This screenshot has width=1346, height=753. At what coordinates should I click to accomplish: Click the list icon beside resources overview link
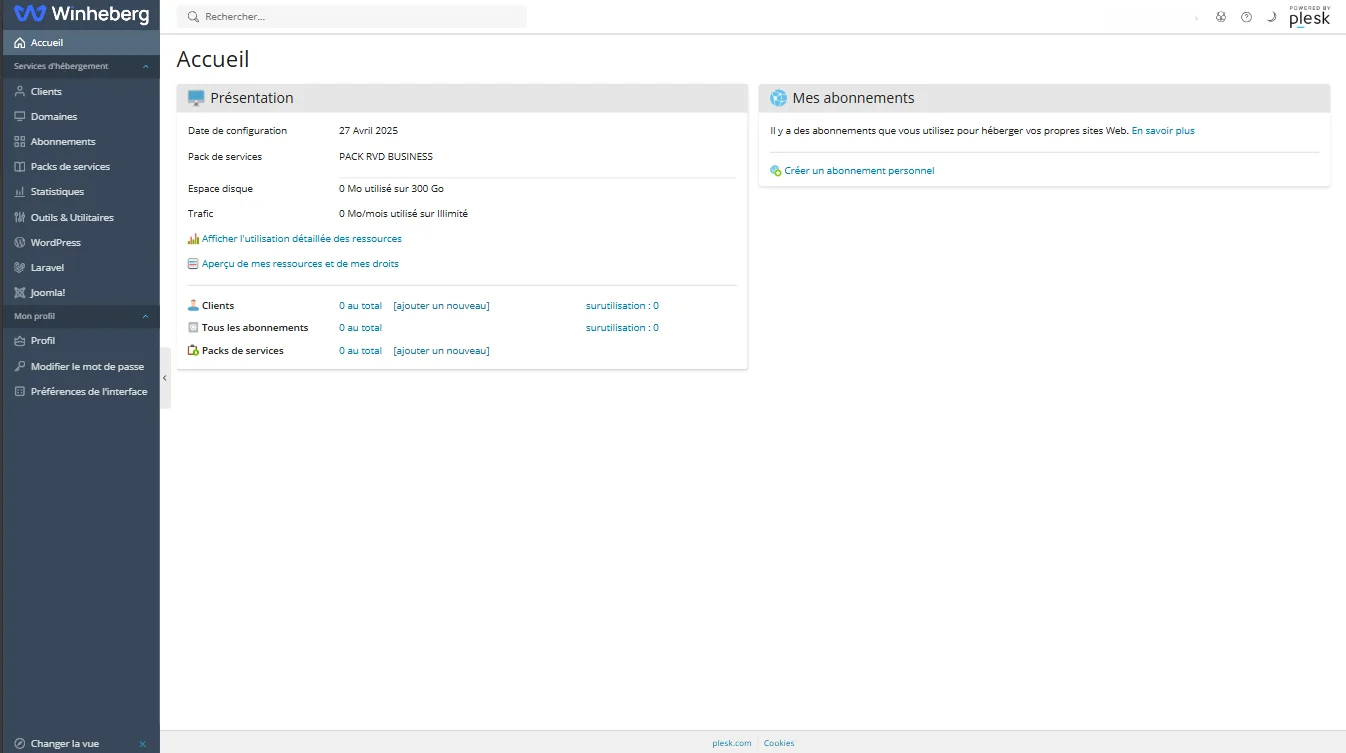pyautogui.click(x=194, y=264)
